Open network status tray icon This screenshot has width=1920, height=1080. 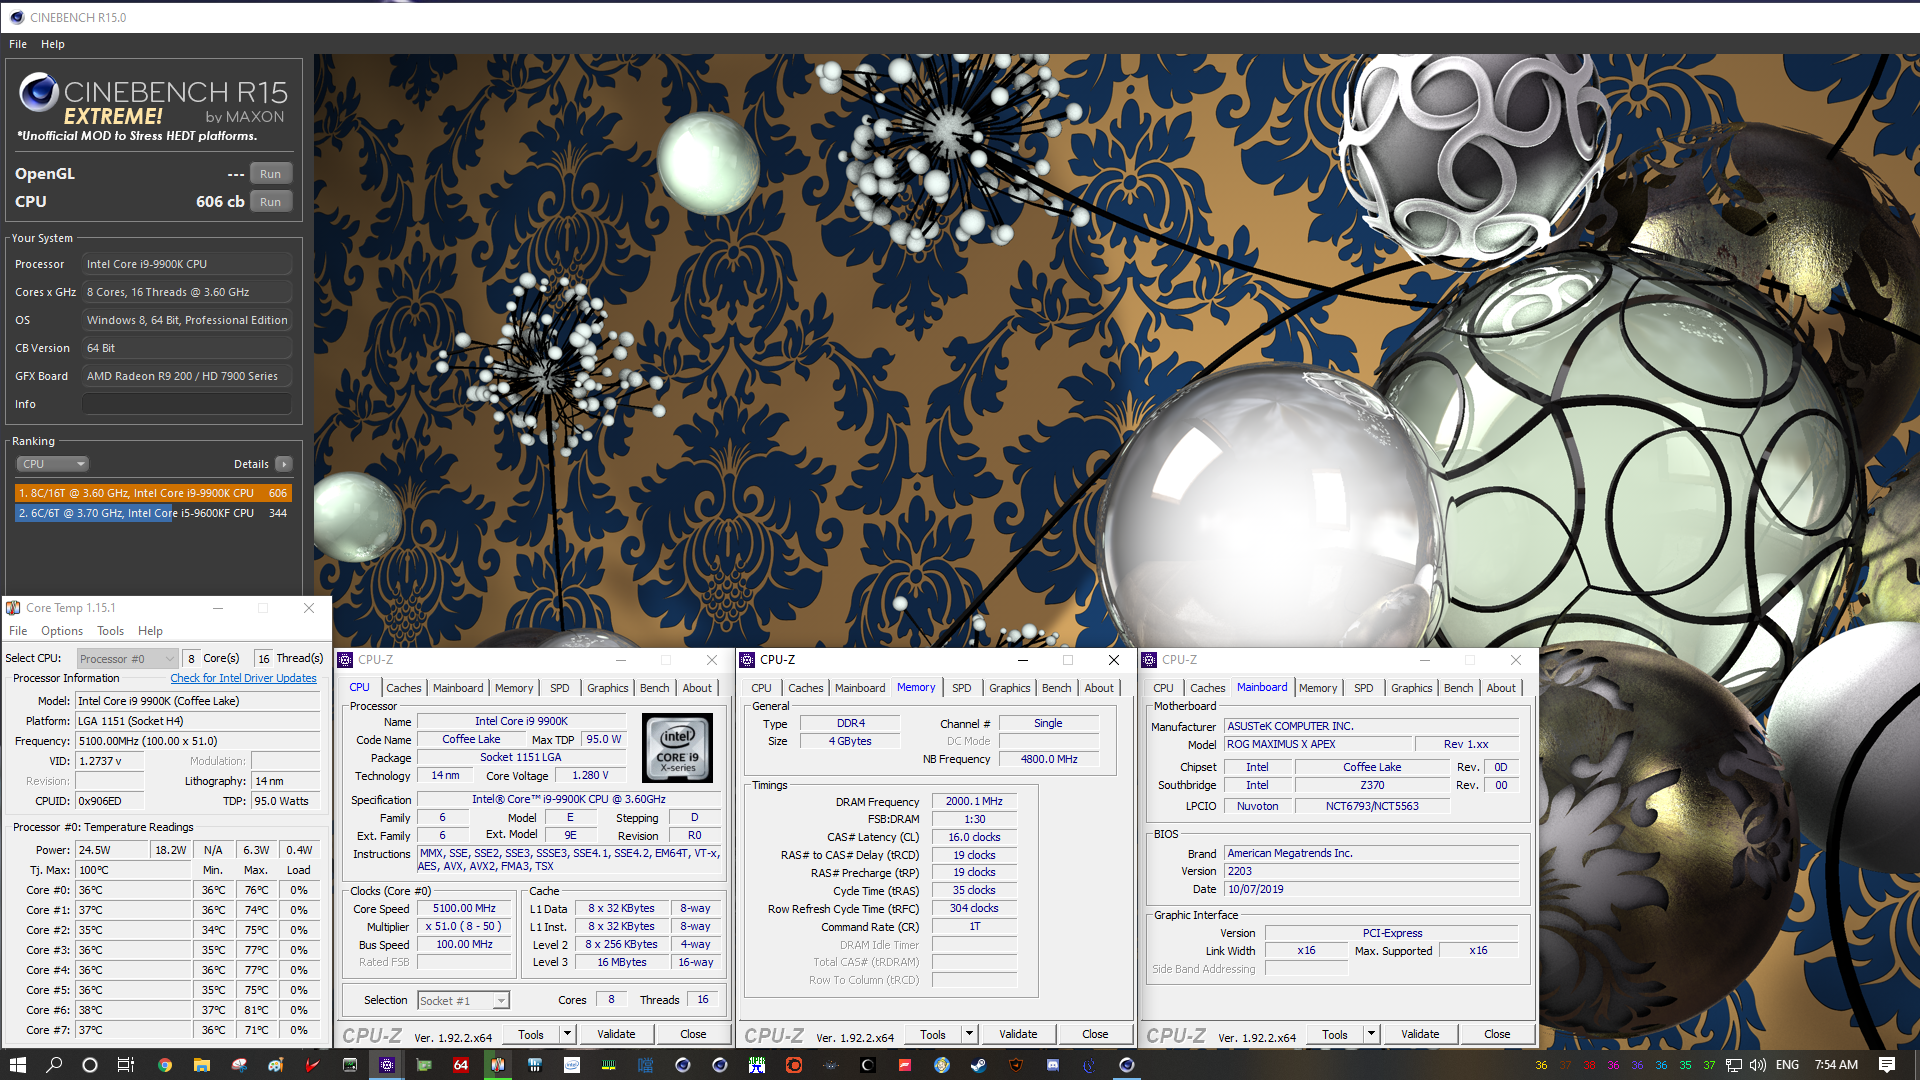coord(1734,1065)
